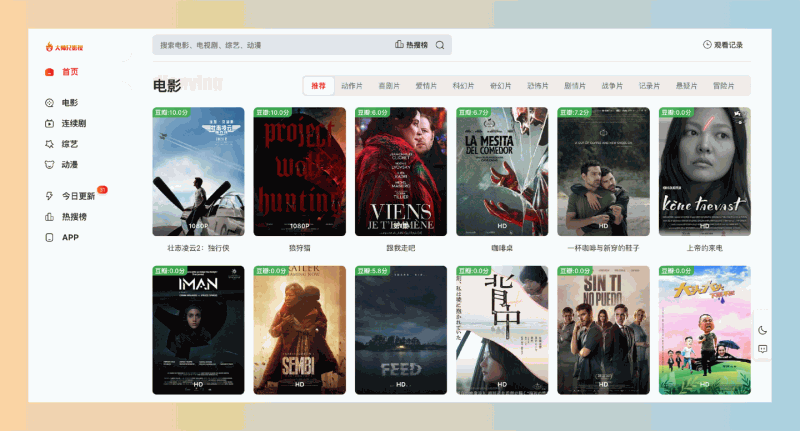The height and width of the screenshot is (431, 800).
Task: Go to 首页 home in sidebar
Action: 62,72
